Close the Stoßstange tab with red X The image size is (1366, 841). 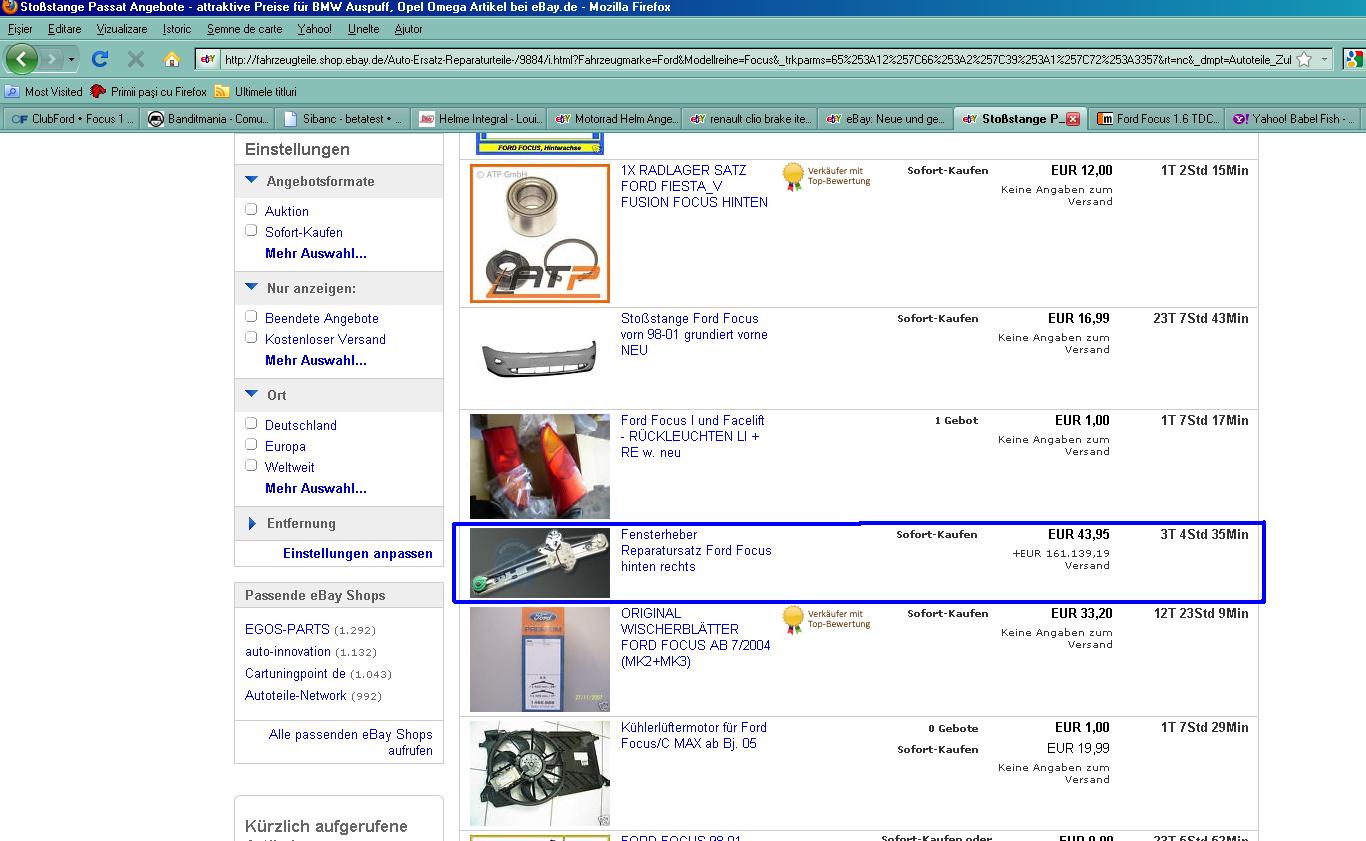tap(1073, 119)
